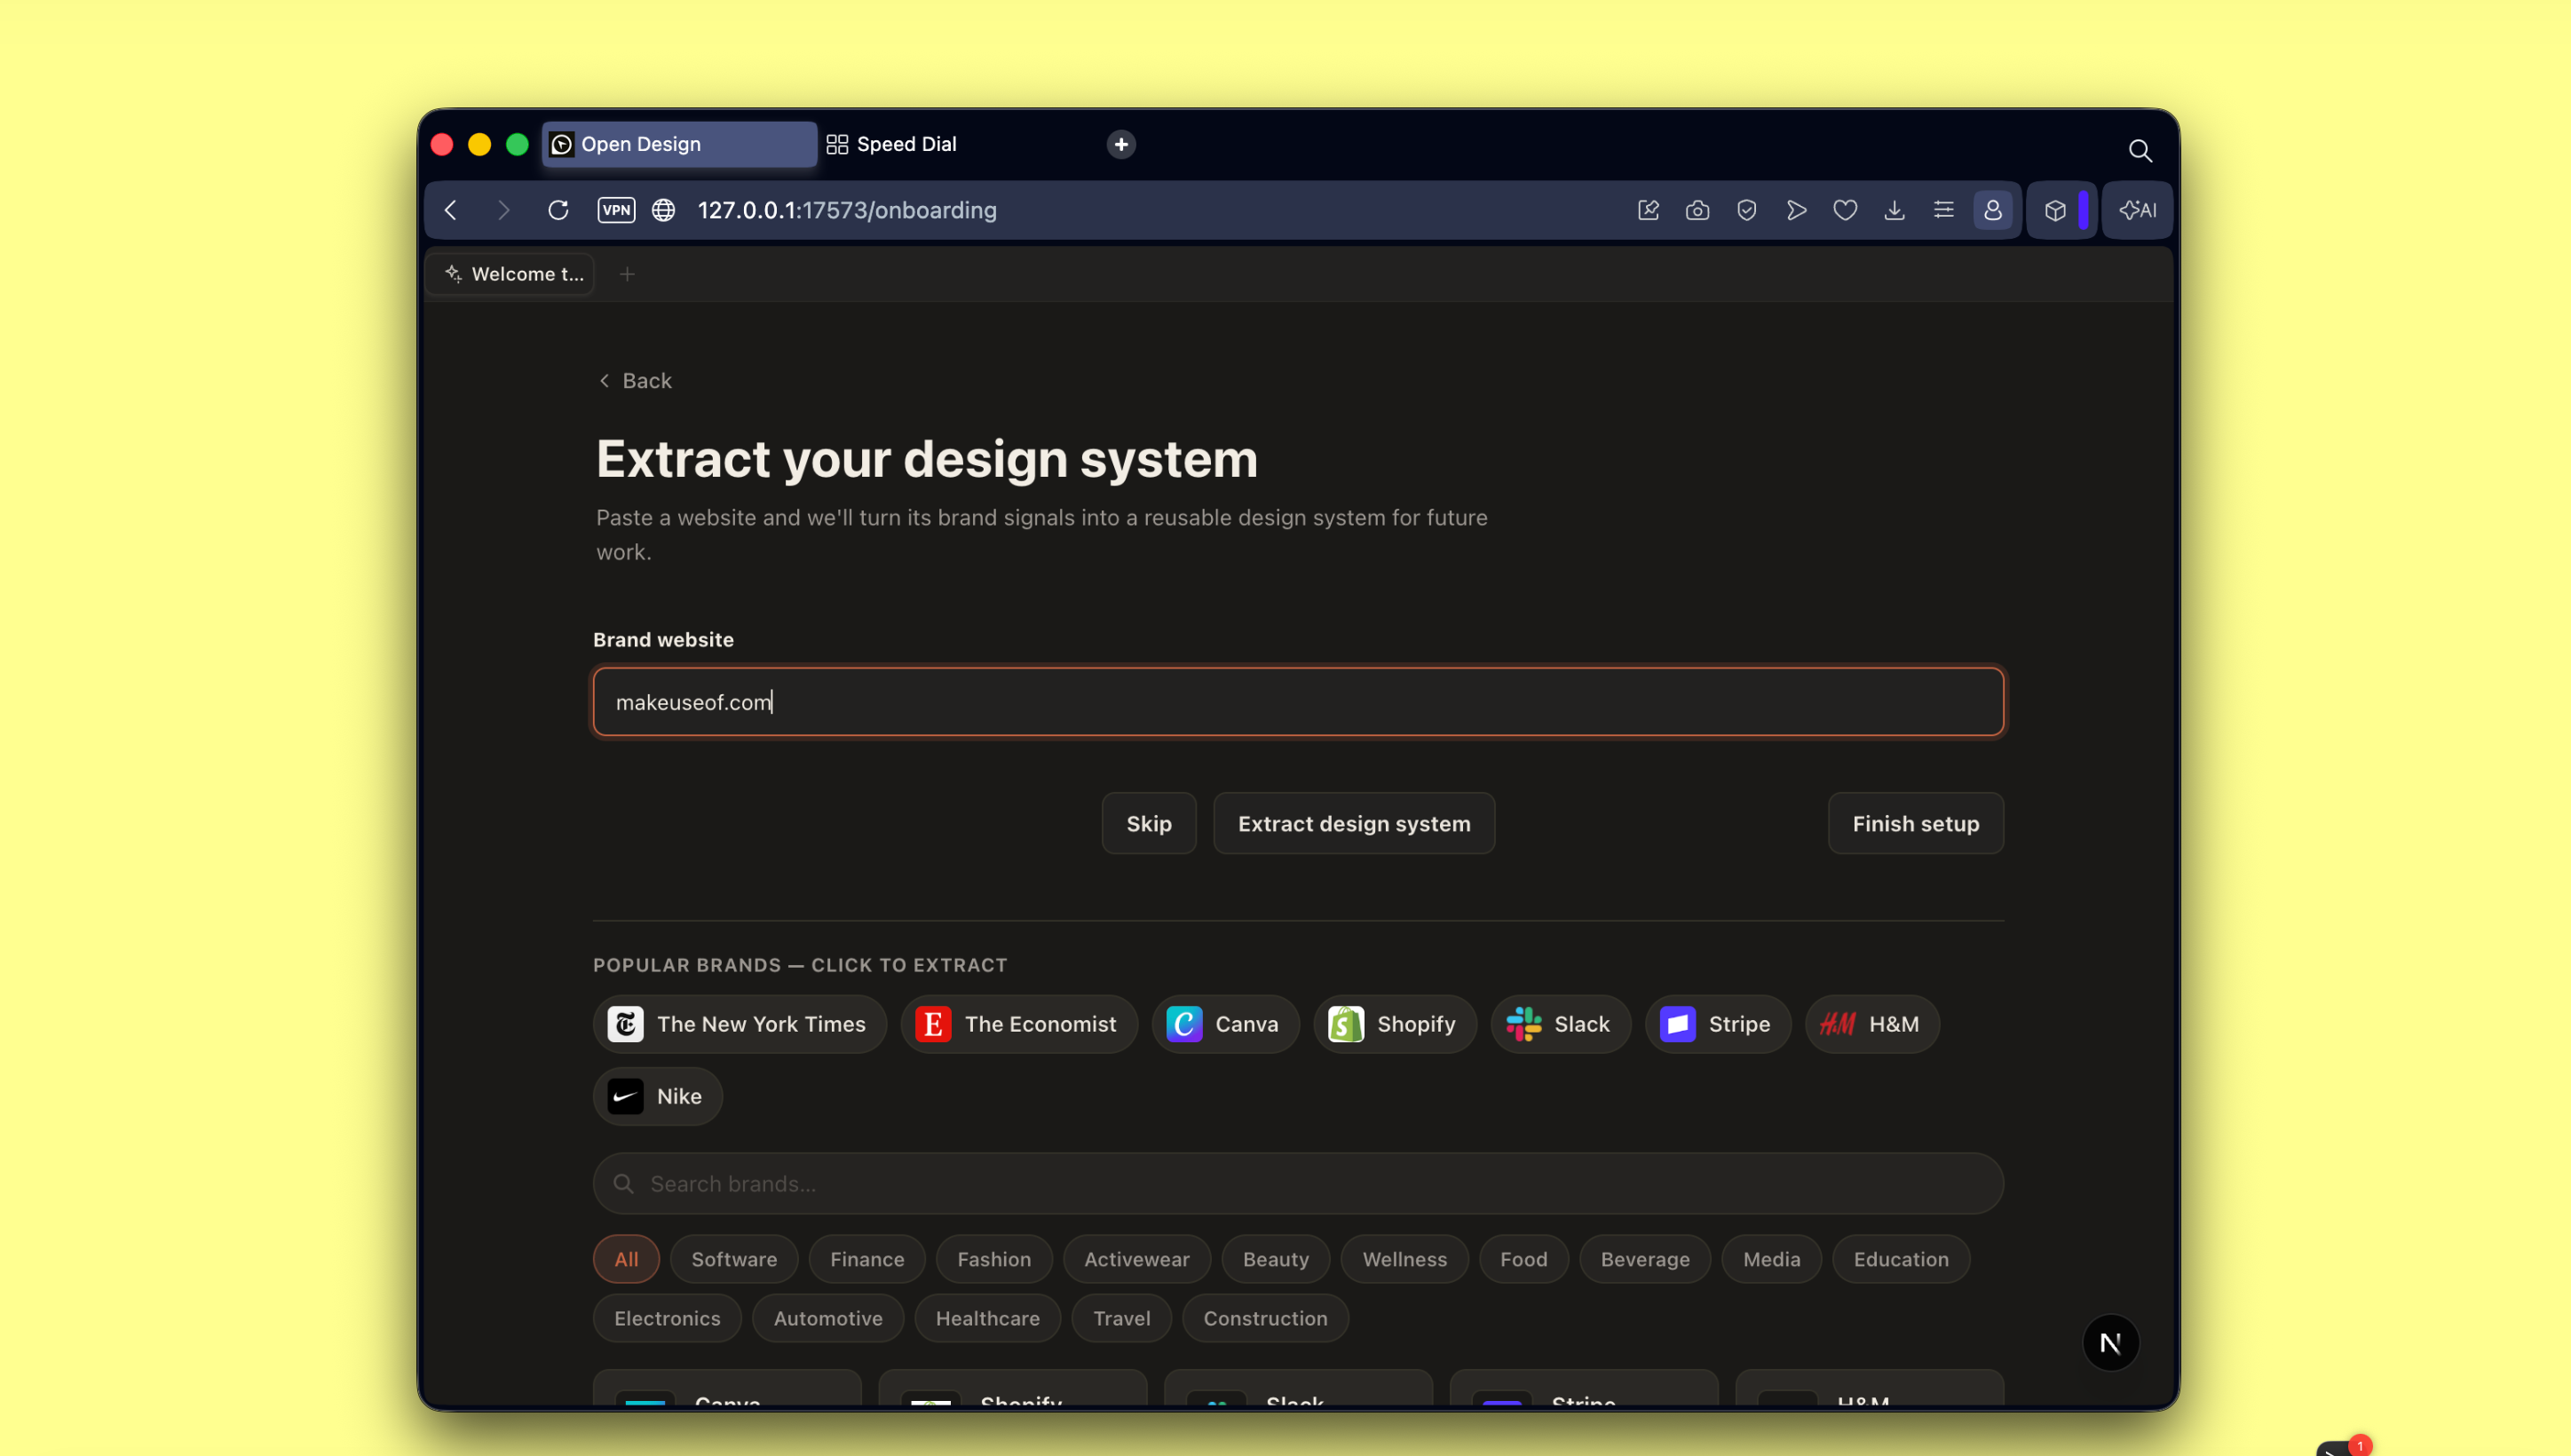Click the send flow arrow icon
The image size is (2571, 1456).
1796,210
